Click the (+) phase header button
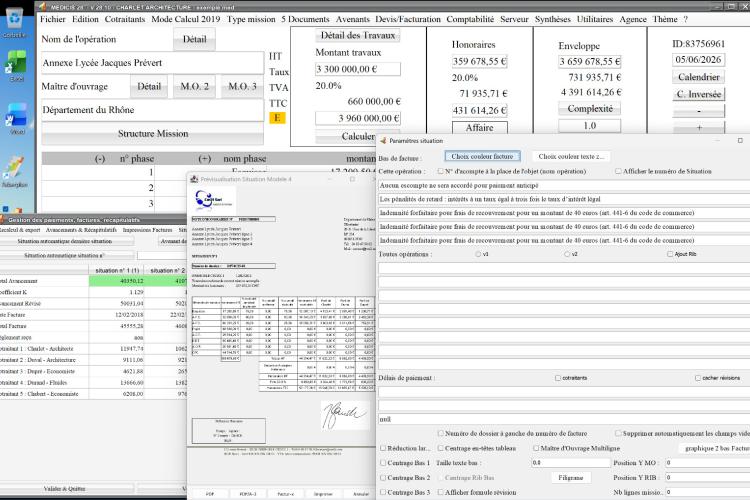Viewport: 750px width, 500px height. [x=204, y=159]
